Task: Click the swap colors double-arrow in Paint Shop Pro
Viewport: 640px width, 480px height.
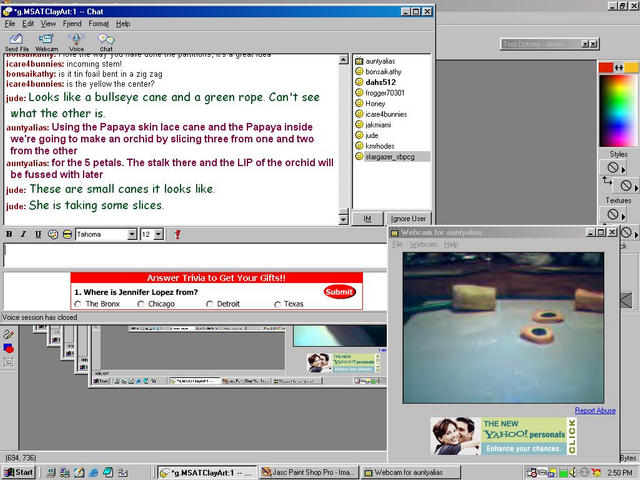Action: tap(619, 67)
